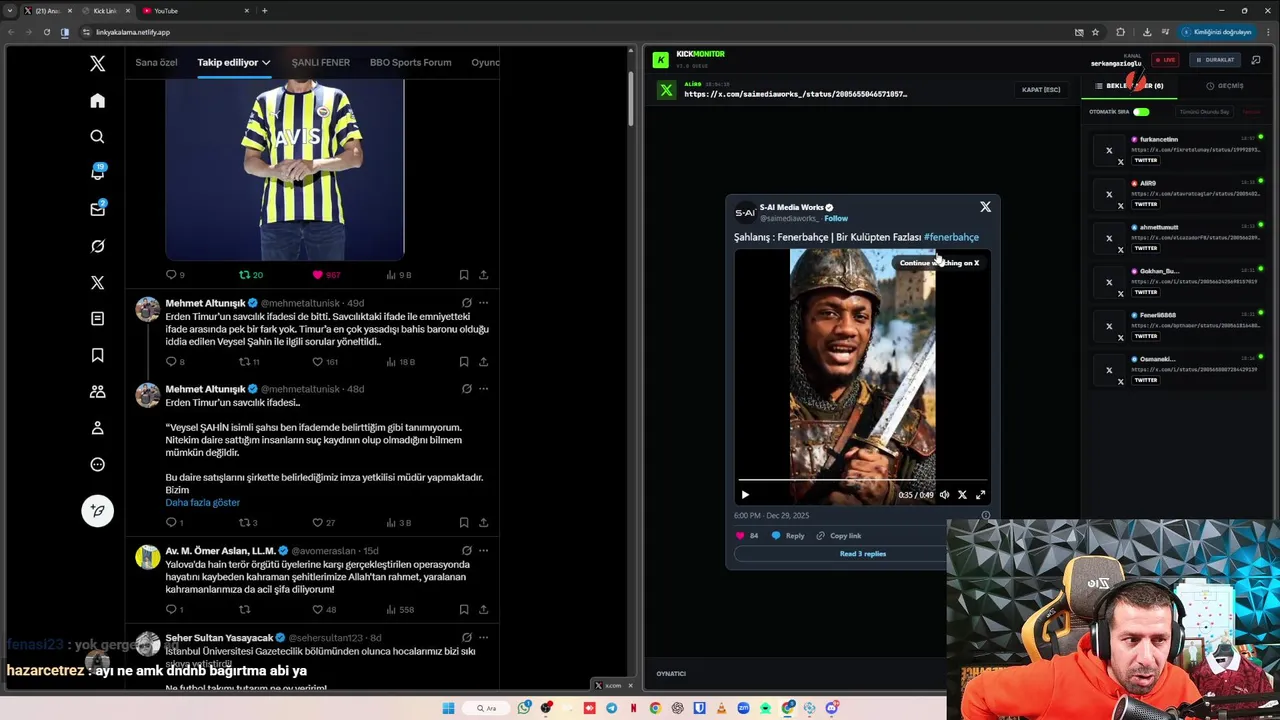Switch to the YouTube browser tab

[x=195, y=11]
